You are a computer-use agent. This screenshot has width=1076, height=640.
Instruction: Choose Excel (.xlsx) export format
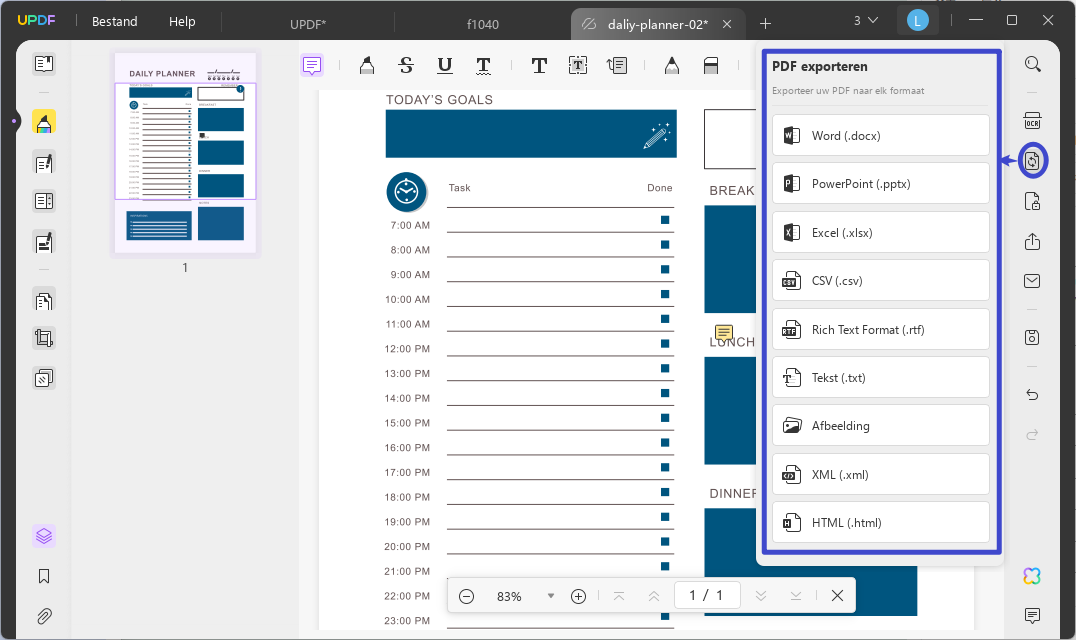coord(880,233)
